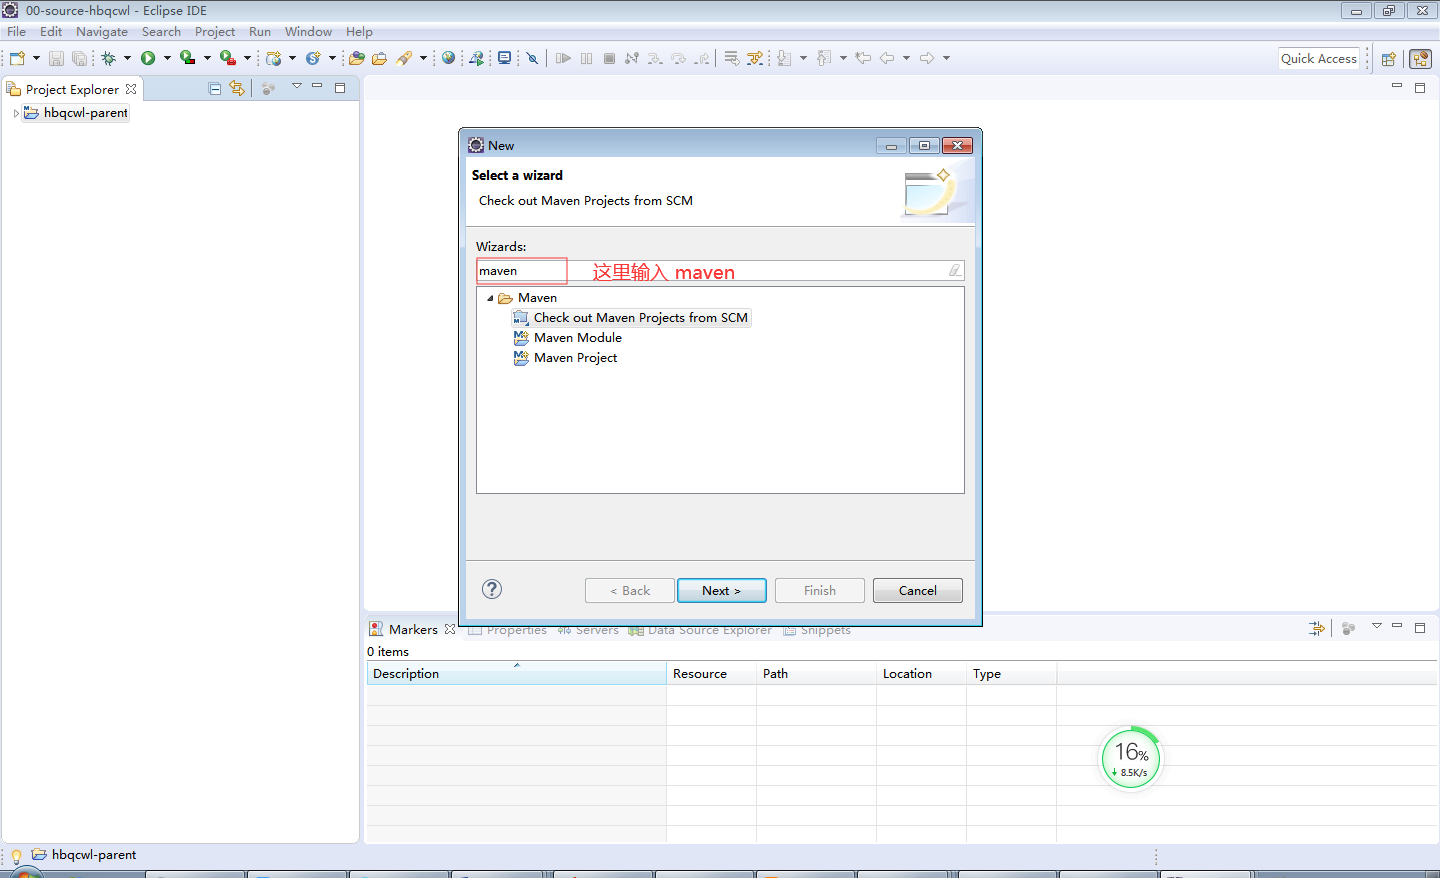Open the File menu
This screenshot has width=1440, height=878.
pos(17,32)
